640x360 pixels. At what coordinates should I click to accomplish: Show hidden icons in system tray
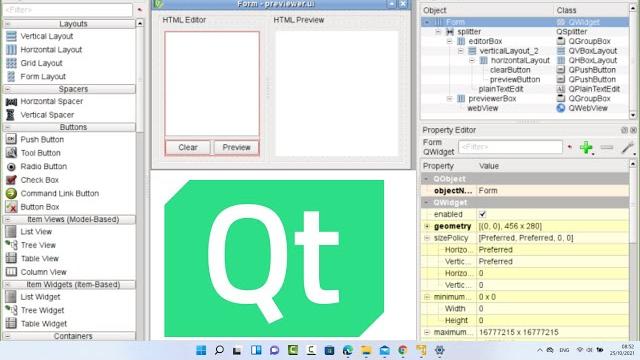pos(540,350)
